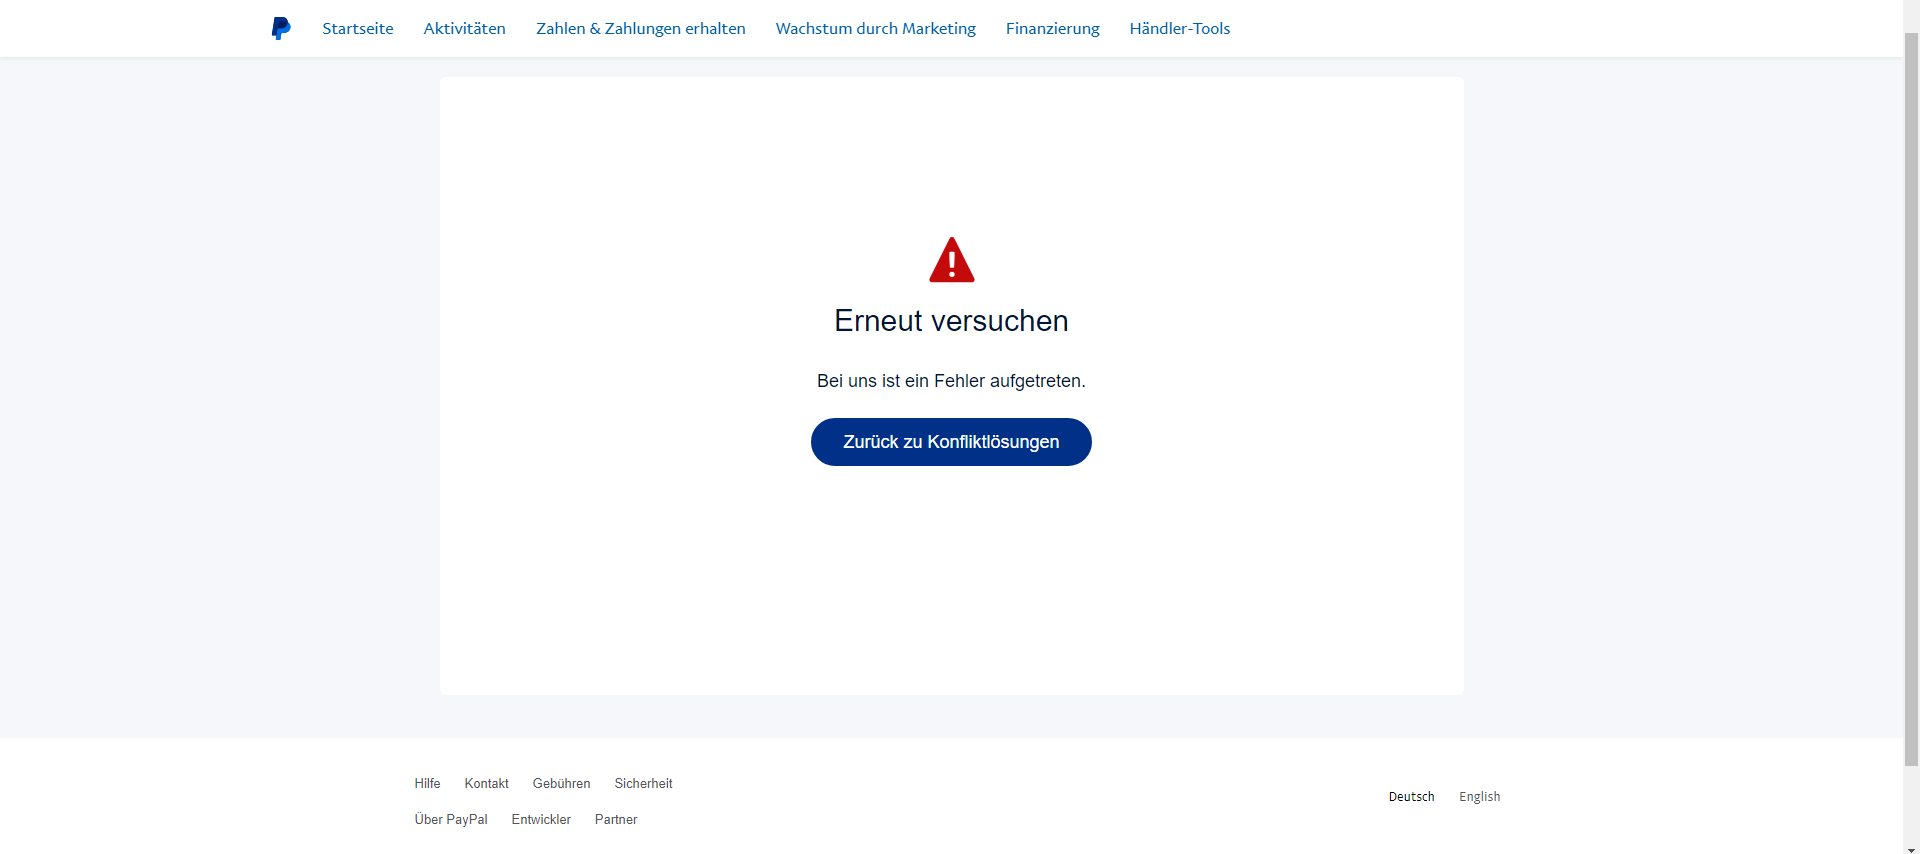Switch language to English

coord(1480,796)
